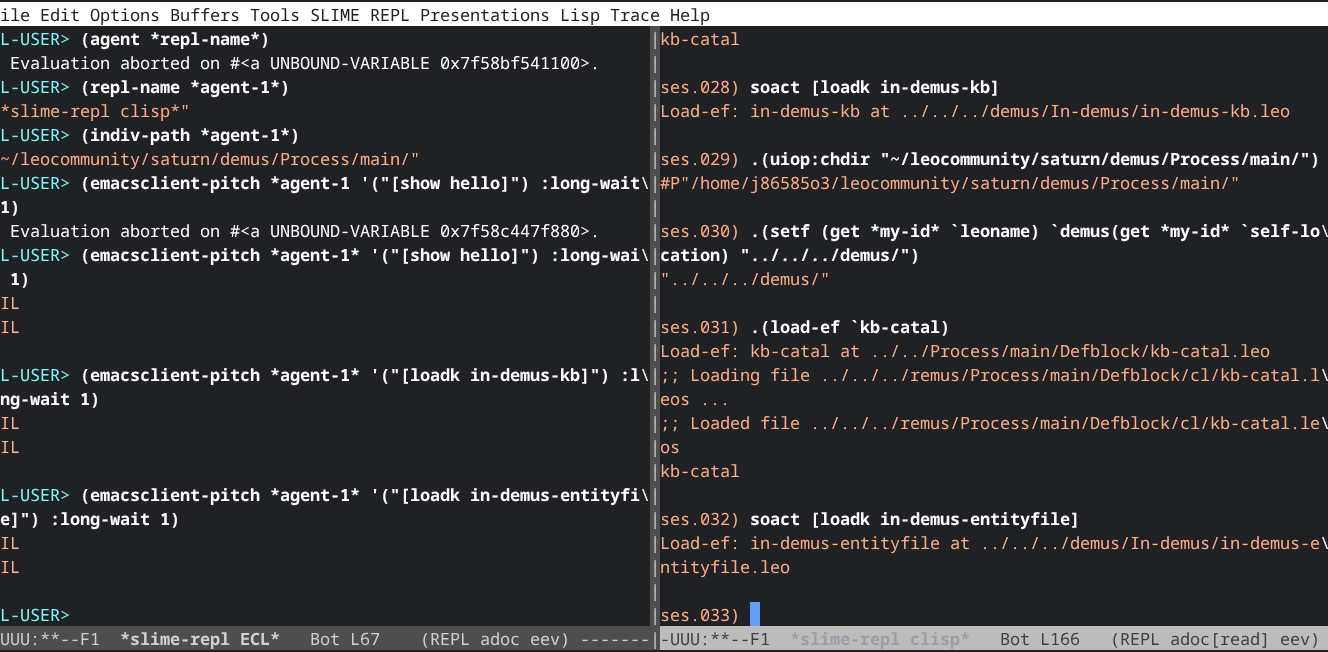Image resolution: width=1328 pixels, height=652 pixels.
Task: Open the SLIME menu
Action: (x=335, y=15)
